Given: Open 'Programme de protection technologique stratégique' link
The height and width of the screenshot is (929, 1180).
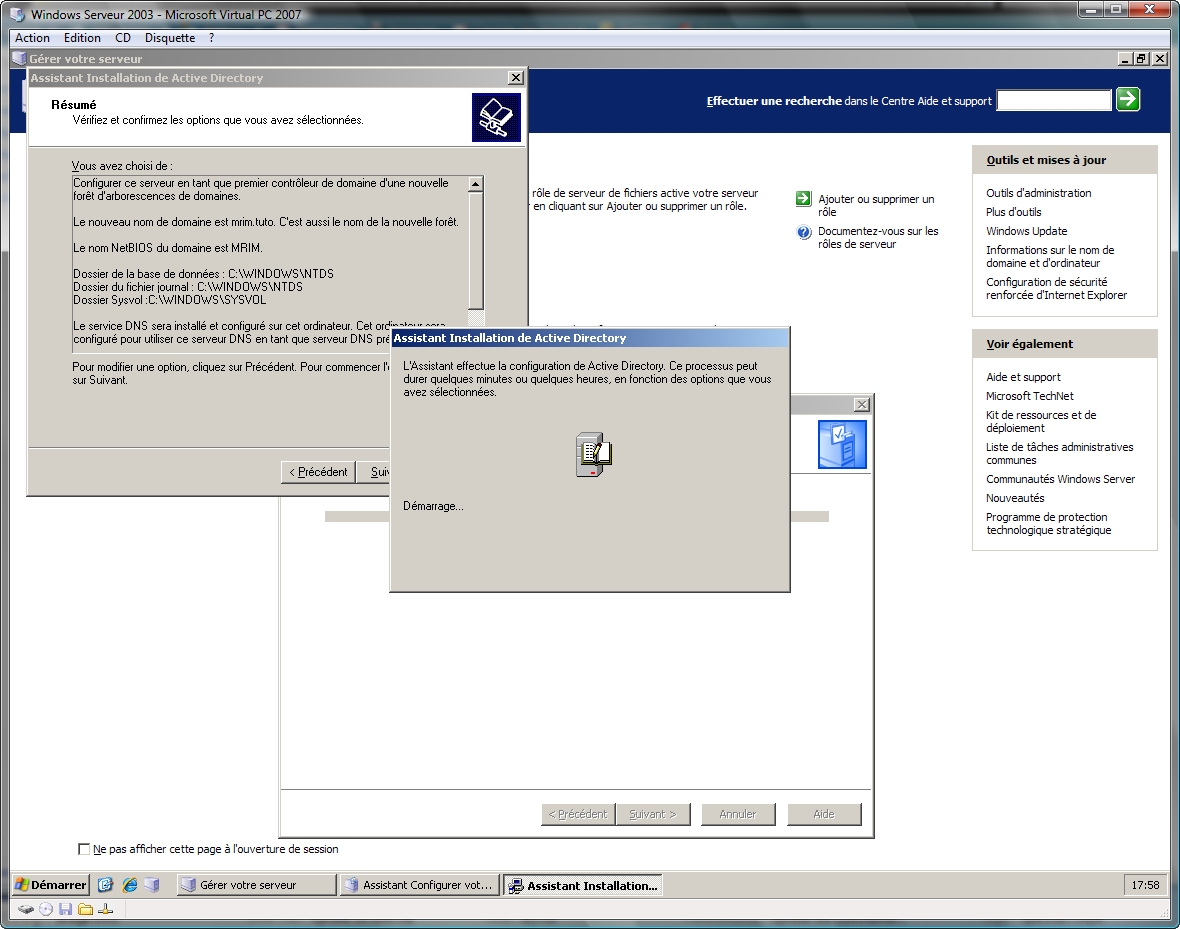Looking at the screenshot, I should [1048, 523].
